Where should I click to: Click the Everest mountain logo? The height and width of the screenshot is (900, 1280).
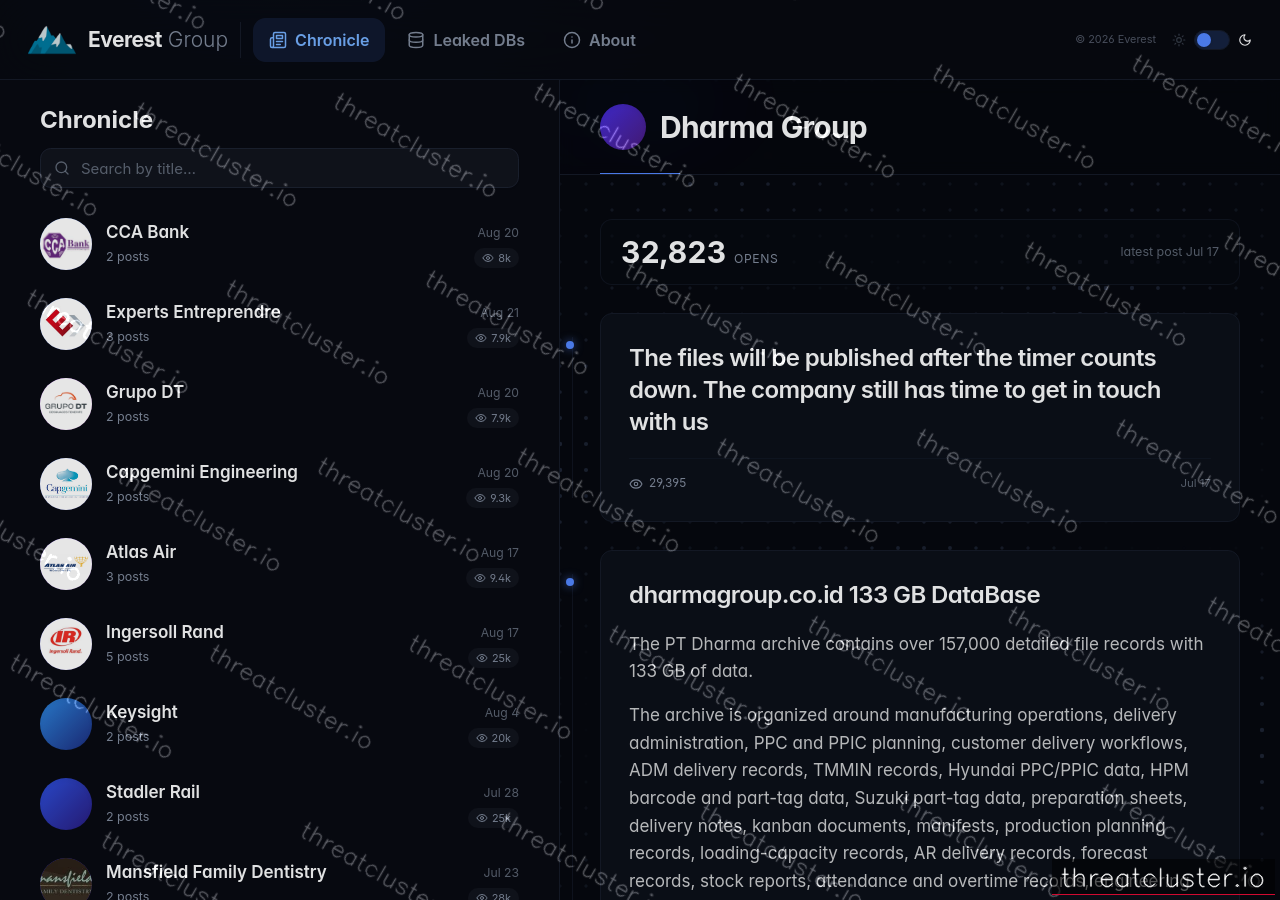(51, 40)
